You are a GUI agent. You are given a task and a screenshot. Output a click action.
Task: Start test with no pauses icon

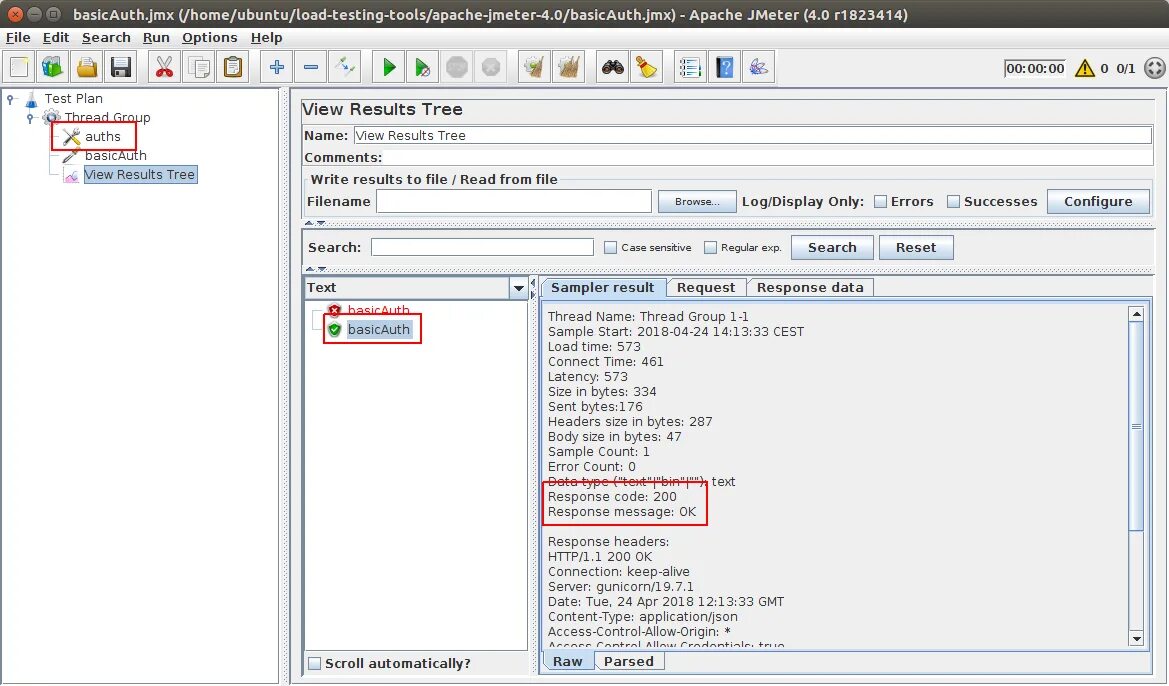[x=423, y=67]
